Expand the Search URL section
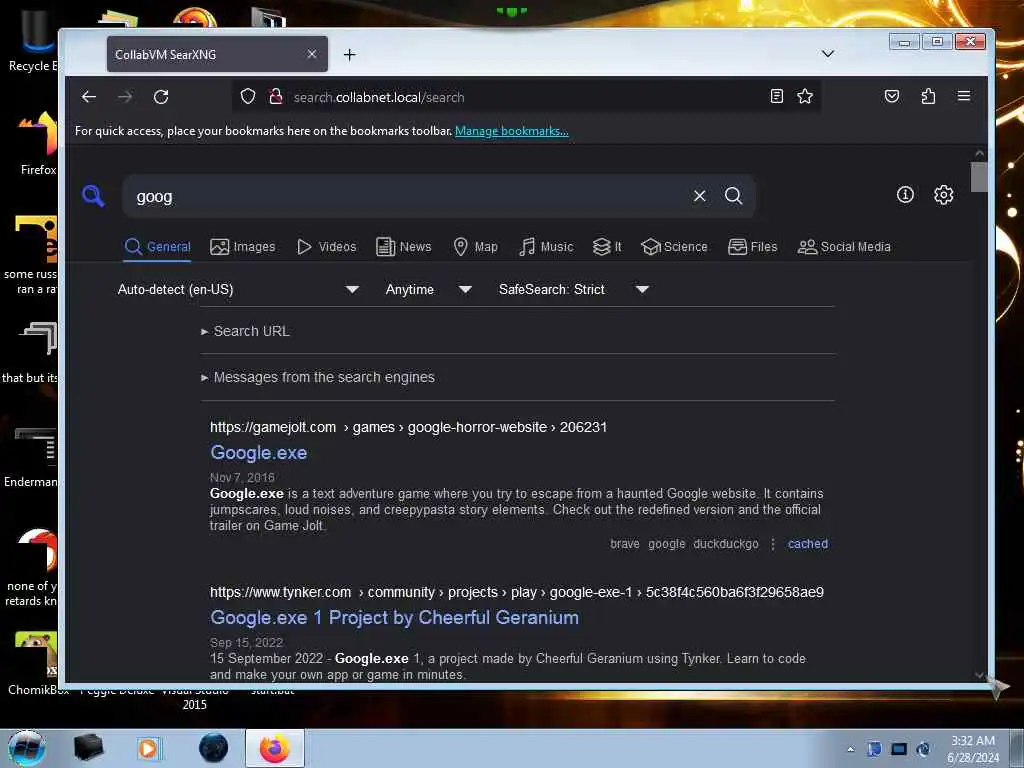The width and height of the screenshot is (1024, 768). (246, 331)
